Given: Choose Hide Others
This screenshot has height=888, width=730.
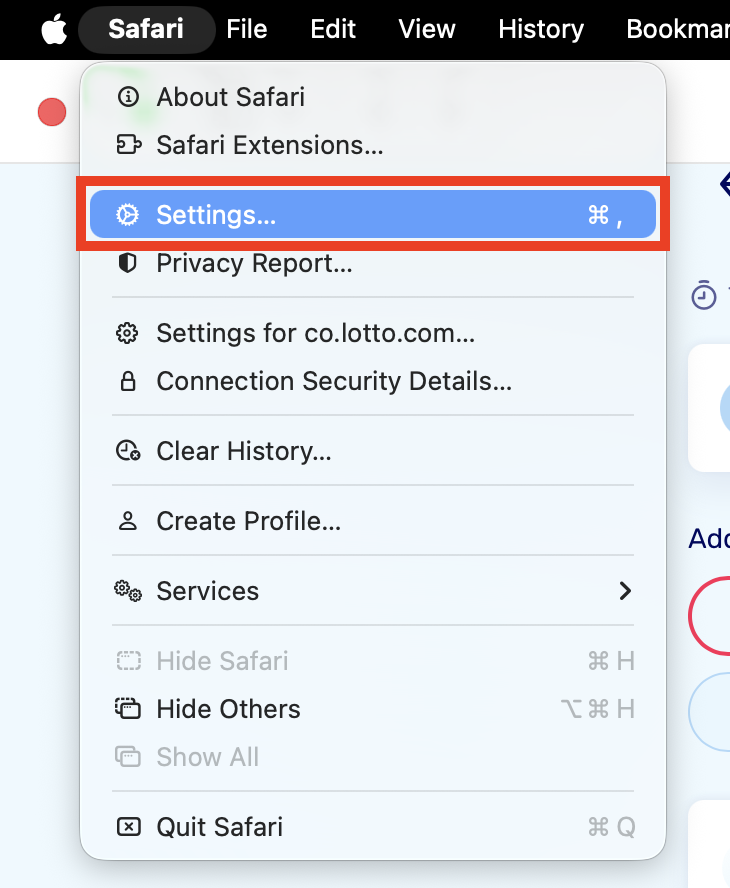Looking at the screenshot, I should point(373,709).
